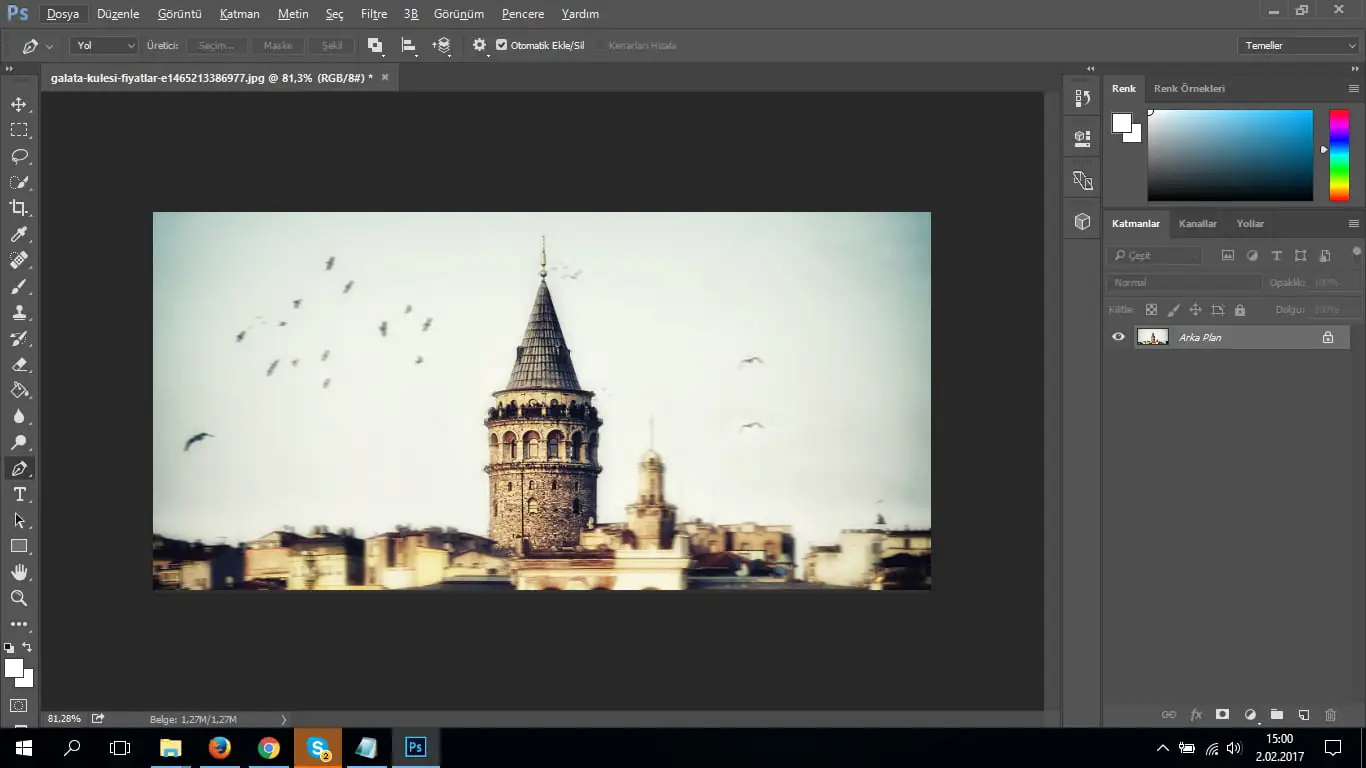
Task: Select the Crop tool
Action: tap(19, 208)
